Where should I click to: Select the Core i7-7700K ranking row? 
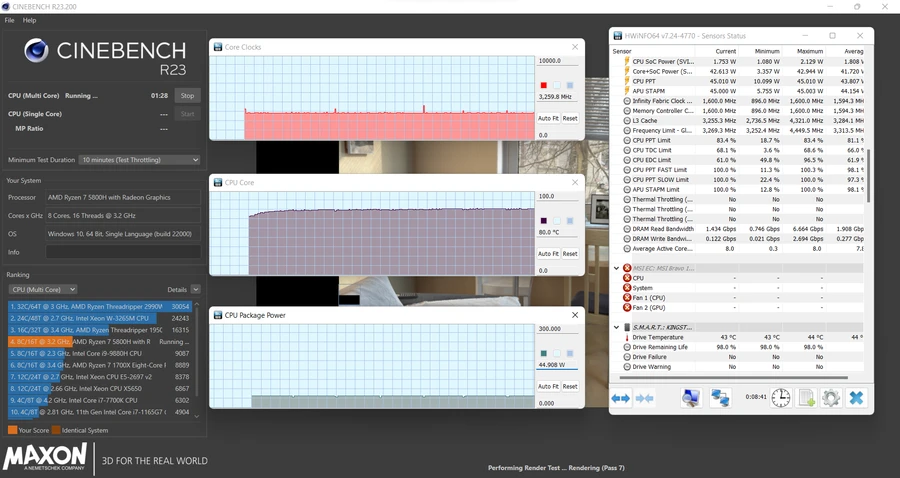tap(99, 400)
